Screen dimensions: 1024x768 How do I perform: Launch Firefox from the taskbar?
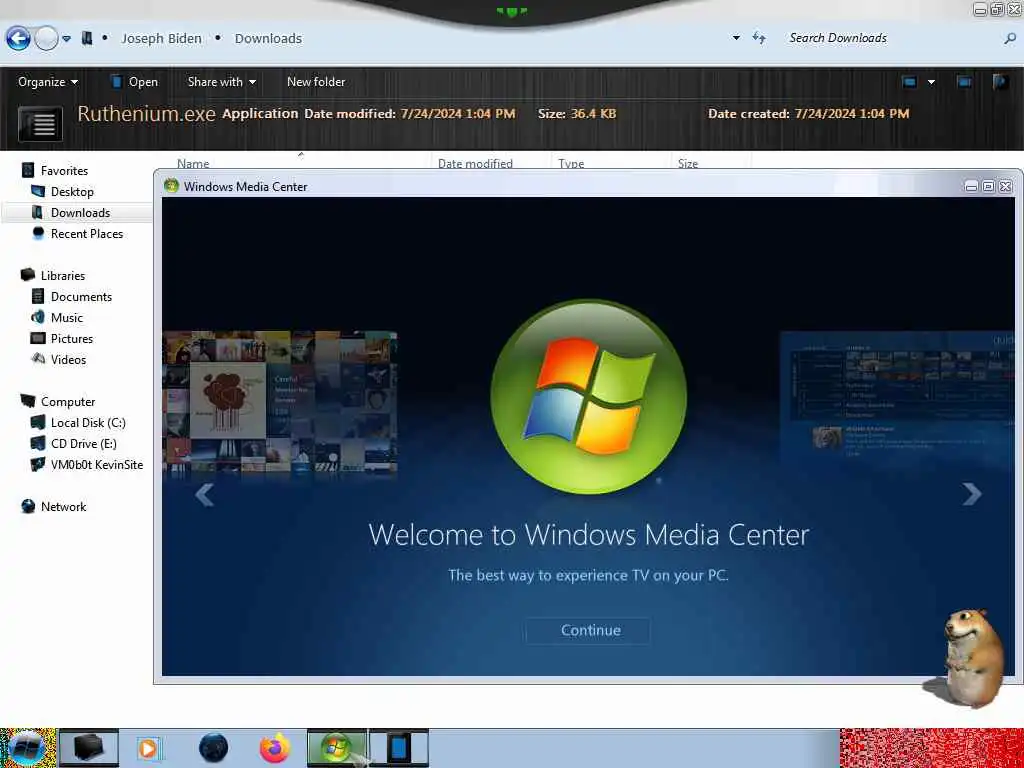point(275,748)
